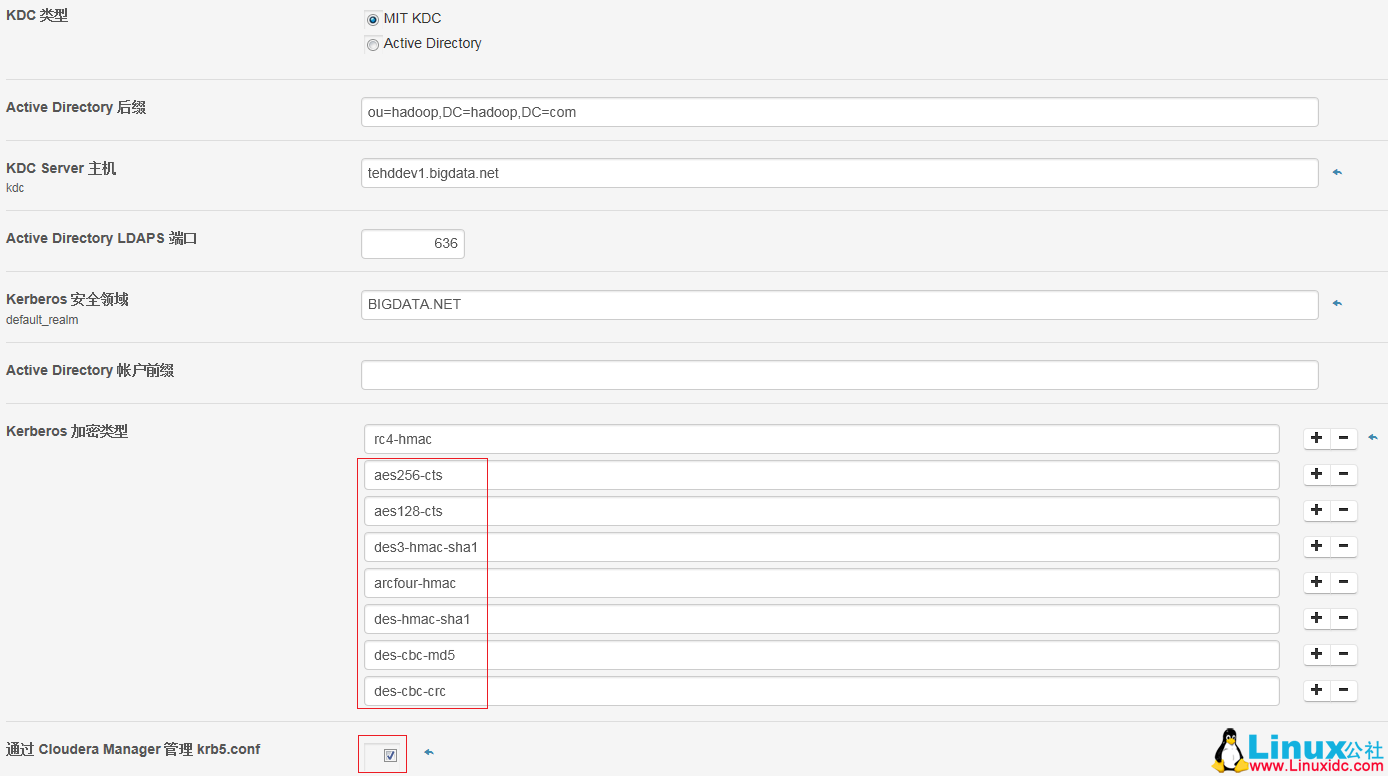
Task: Select the MIT KDC option
Action: pyautogui.click(x=372, y=18)
